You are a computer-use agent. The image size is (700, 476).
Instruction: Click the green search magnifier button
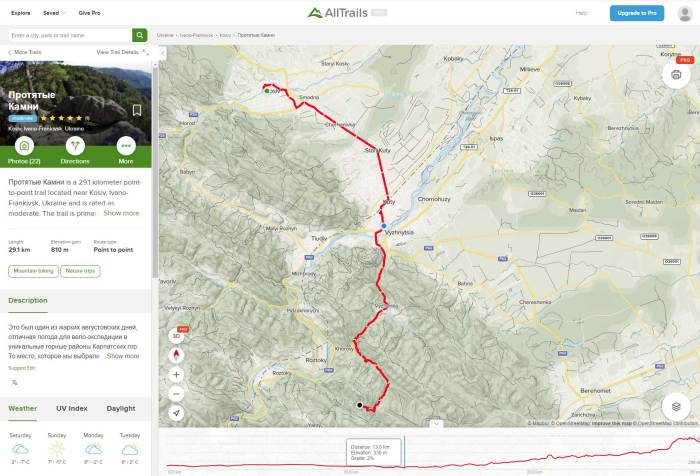140,34
